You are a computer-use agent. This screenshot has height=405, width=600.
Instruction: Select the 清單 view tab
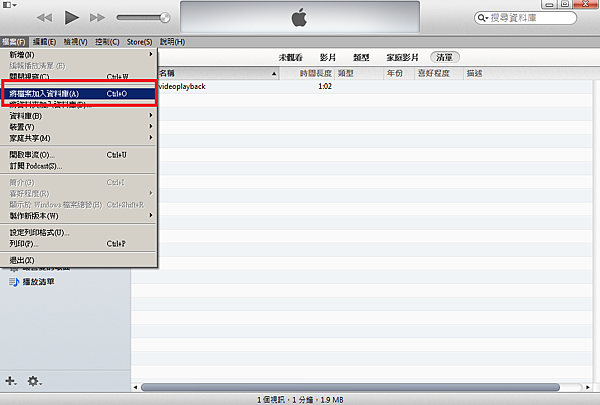[x=445, y=57]
